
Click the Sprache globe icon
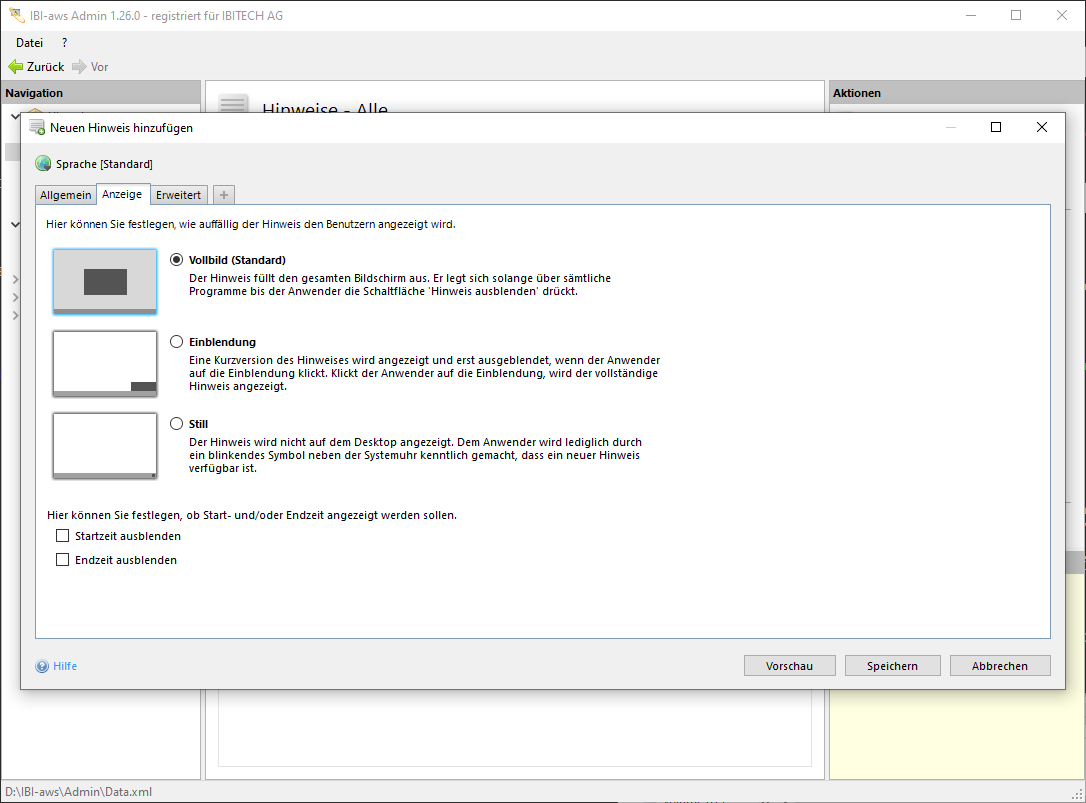point(43,164)
